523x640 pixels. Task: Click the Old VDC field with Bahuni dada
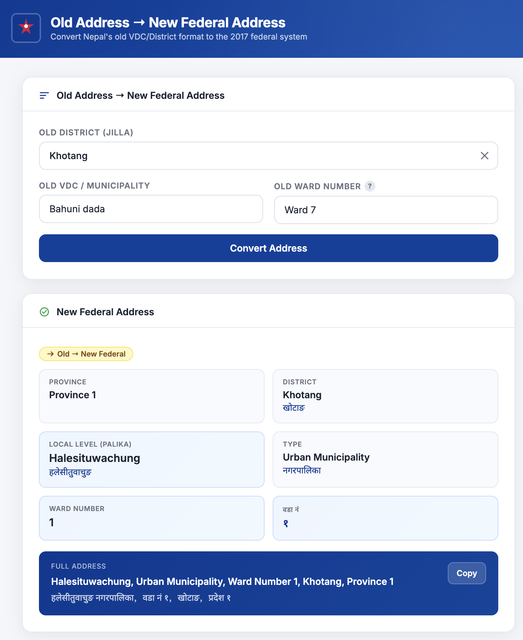(151, 209)
